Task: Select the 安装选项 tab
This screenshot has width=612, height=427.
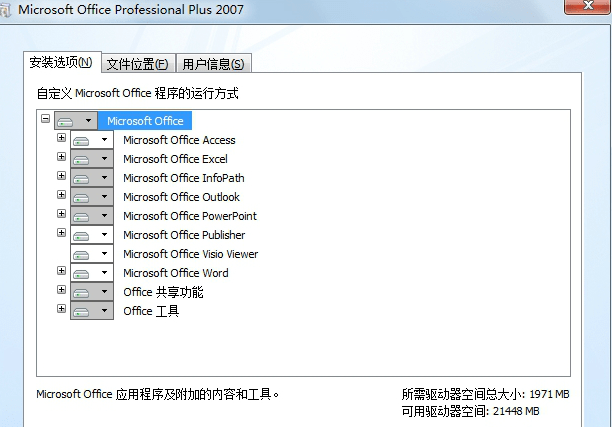Action: 61,62
